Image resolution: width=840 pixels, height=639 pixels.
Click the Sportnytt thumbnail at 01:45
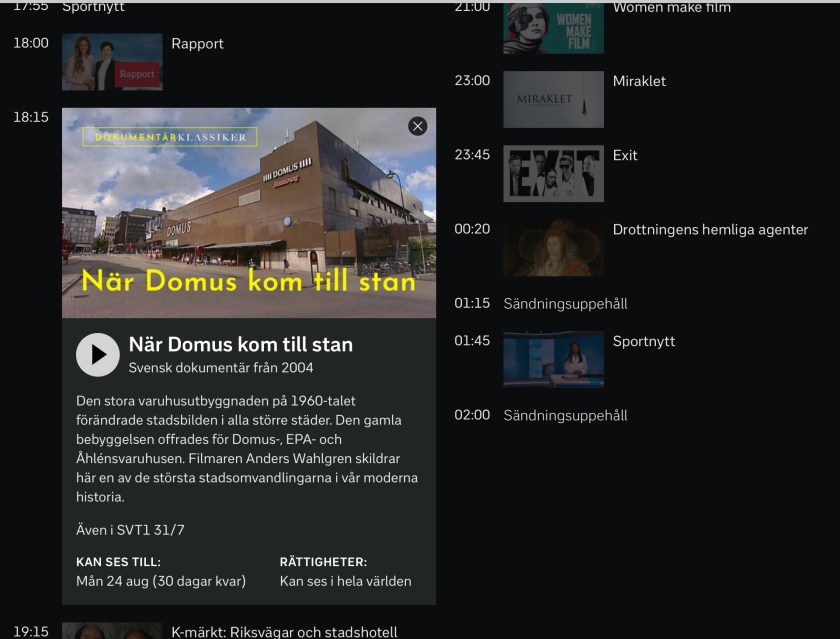pyautogui.click(x=553, y=359)
